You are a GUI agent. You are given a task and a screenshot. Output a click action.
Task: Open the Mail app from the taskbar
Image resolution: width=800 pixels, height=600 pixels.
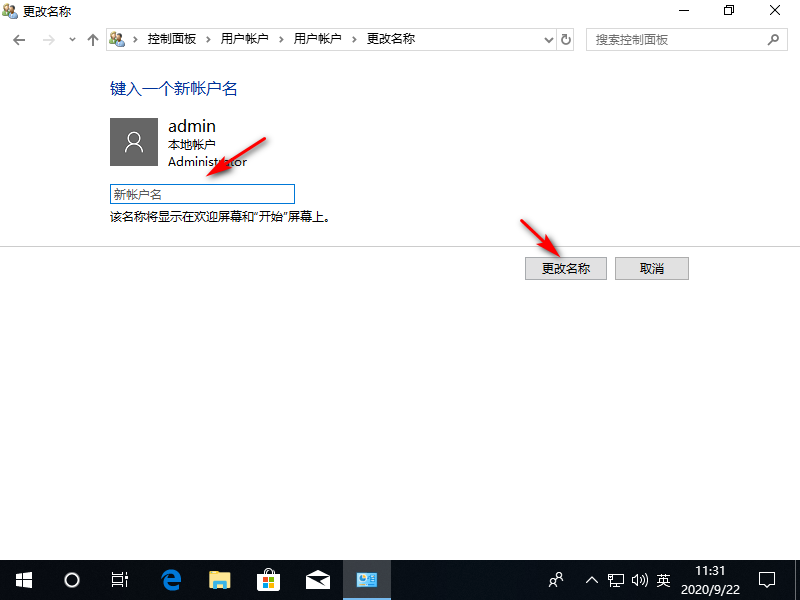(318, 580)
